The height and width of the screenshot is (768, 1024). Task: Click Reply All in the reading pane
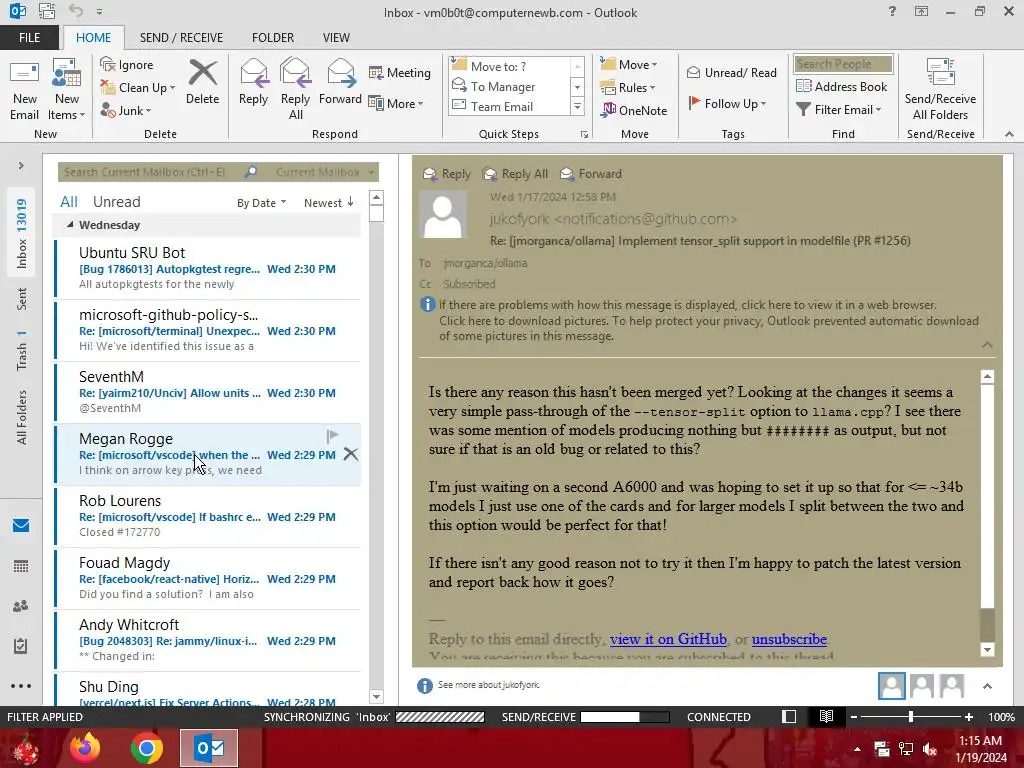pos(515,174)
